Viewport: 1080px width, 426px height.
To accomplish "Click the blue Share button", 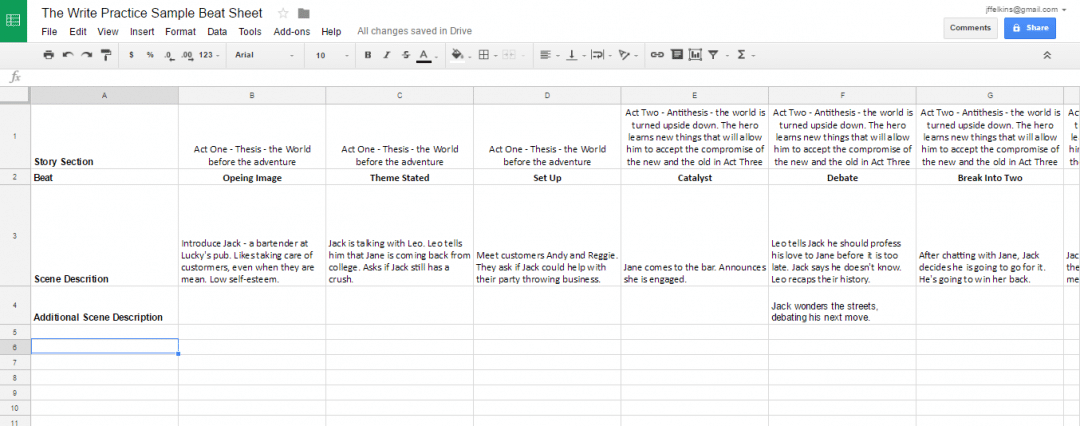I will tap(1029, 28).
